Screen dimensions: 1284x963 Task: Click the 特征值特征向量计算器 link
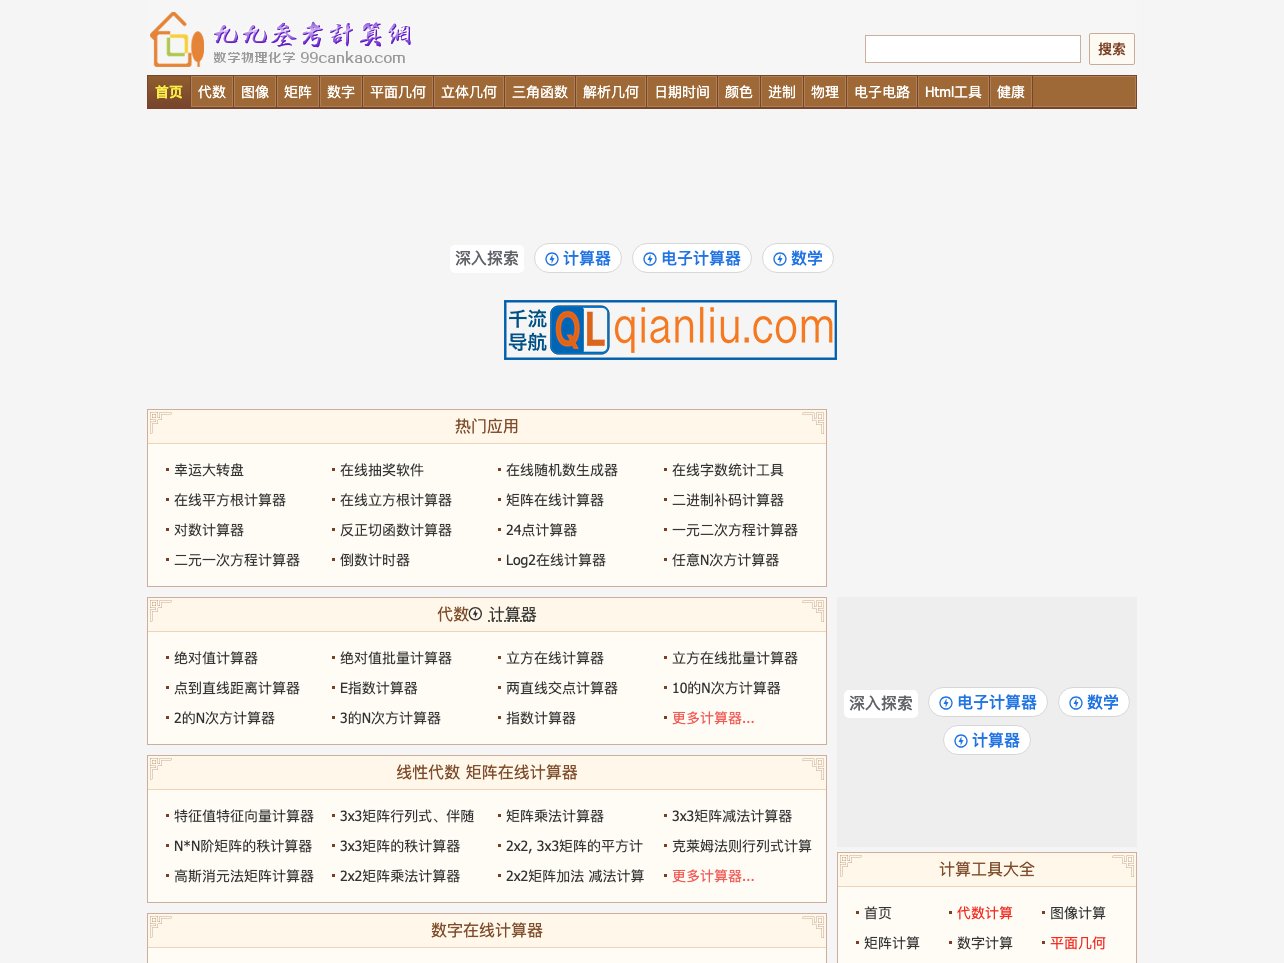pos(243,816)
